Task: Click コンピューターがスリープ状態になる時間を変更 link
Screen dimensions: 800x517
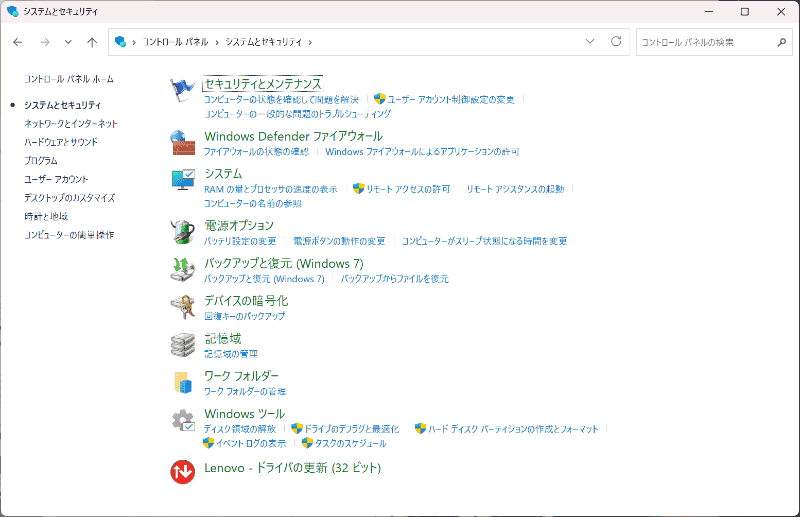Action: pyautogui.click(x=484, y=241)
